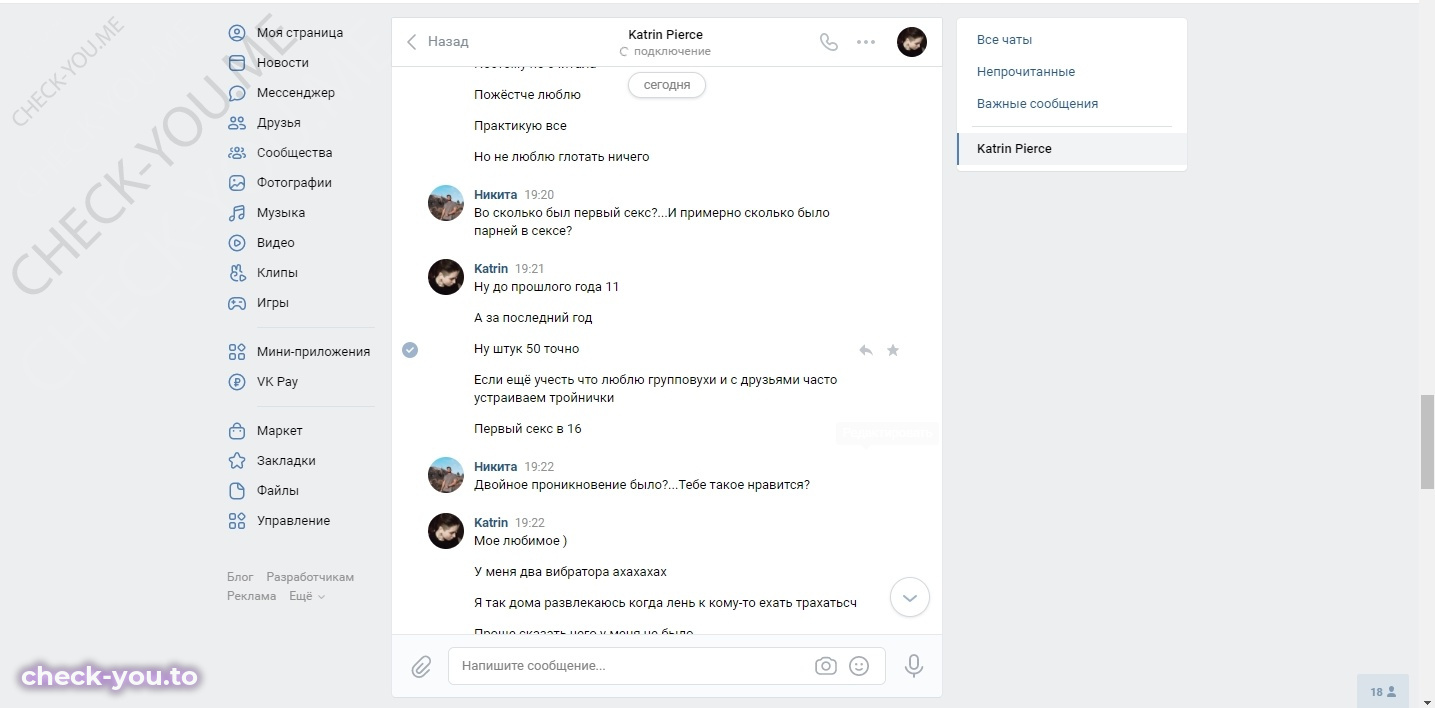
Task: Open Реклама footer link
Action: (252, 596)
